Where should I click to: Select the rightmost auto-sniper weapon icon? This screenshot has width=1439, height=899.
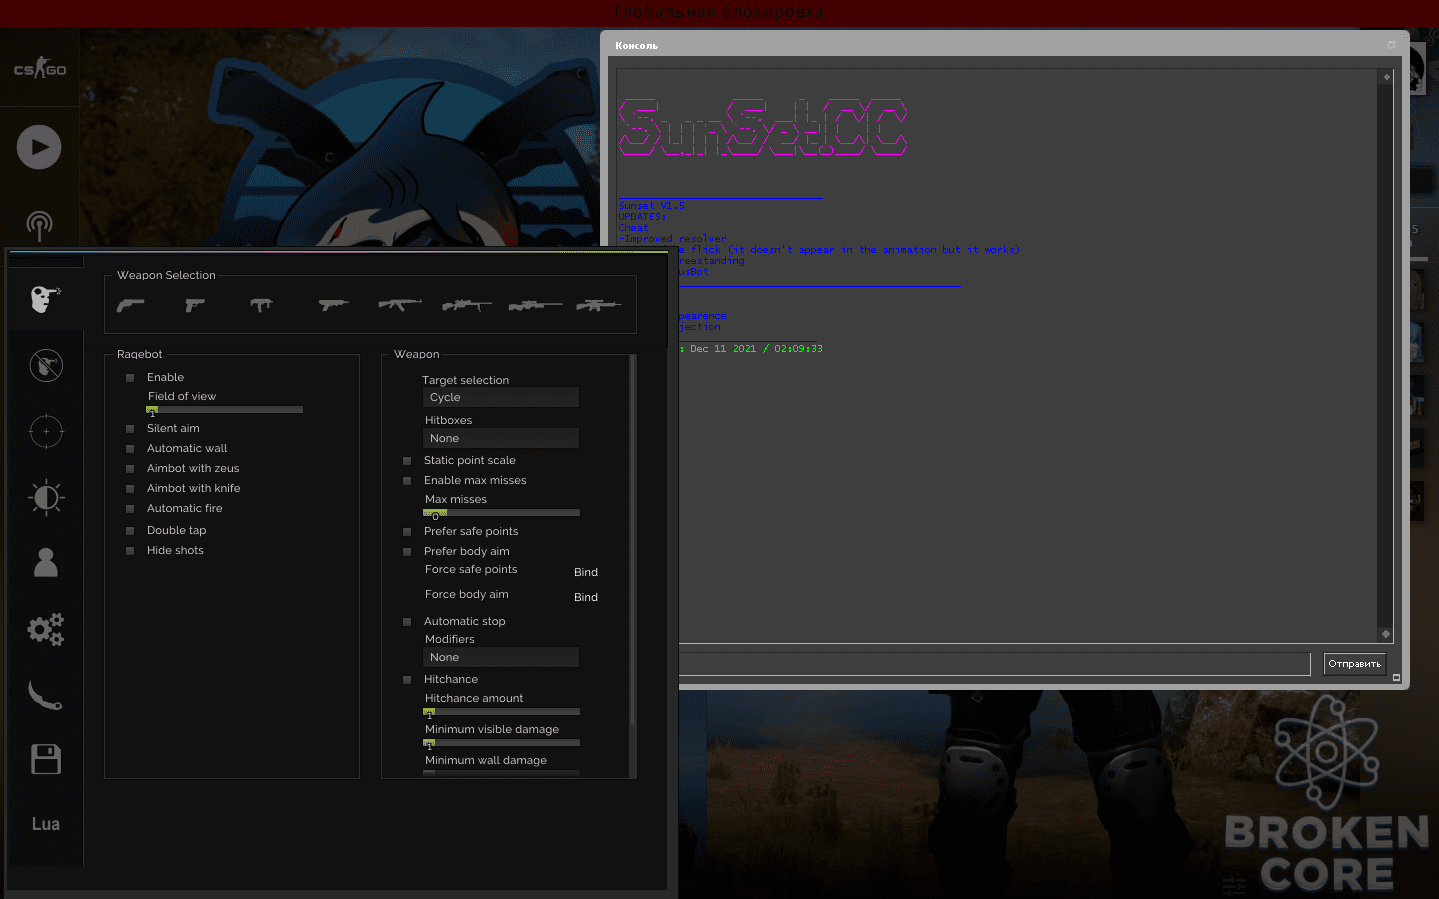pos(598,305)
